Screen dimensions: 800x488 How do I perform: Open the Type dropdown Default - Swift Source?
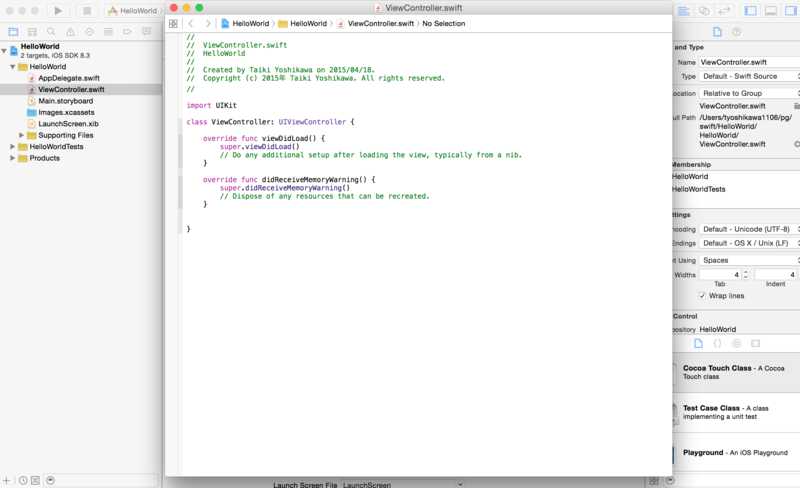[x=749, y=76]
